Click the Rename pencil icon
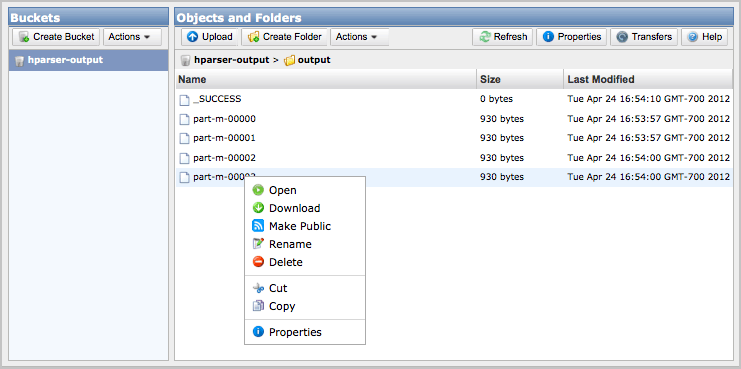Screen dimensions: 741x369 coord(258,244)
